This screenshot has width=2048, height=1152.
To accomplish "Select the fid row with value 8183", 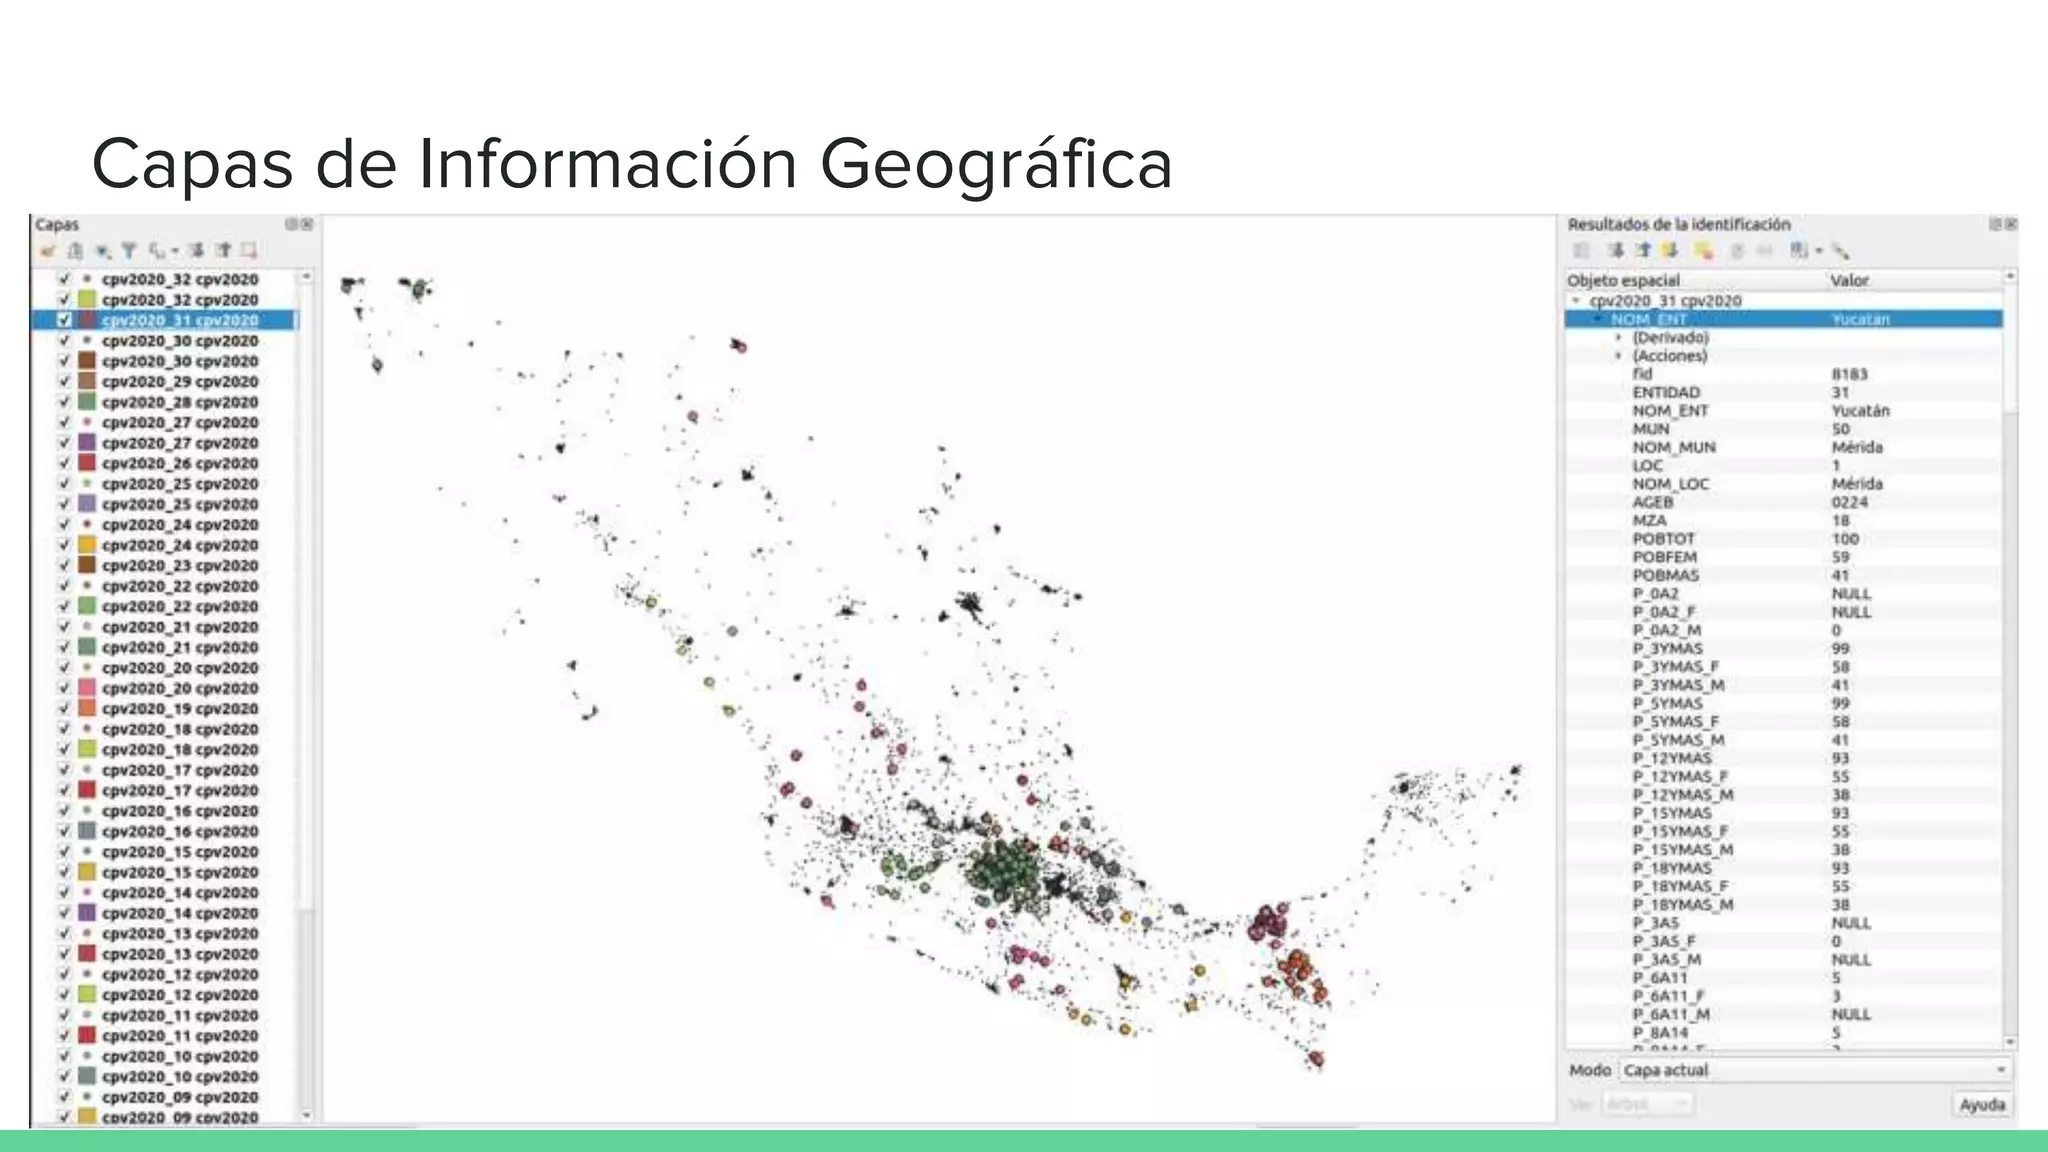I will click(1784, 374).
